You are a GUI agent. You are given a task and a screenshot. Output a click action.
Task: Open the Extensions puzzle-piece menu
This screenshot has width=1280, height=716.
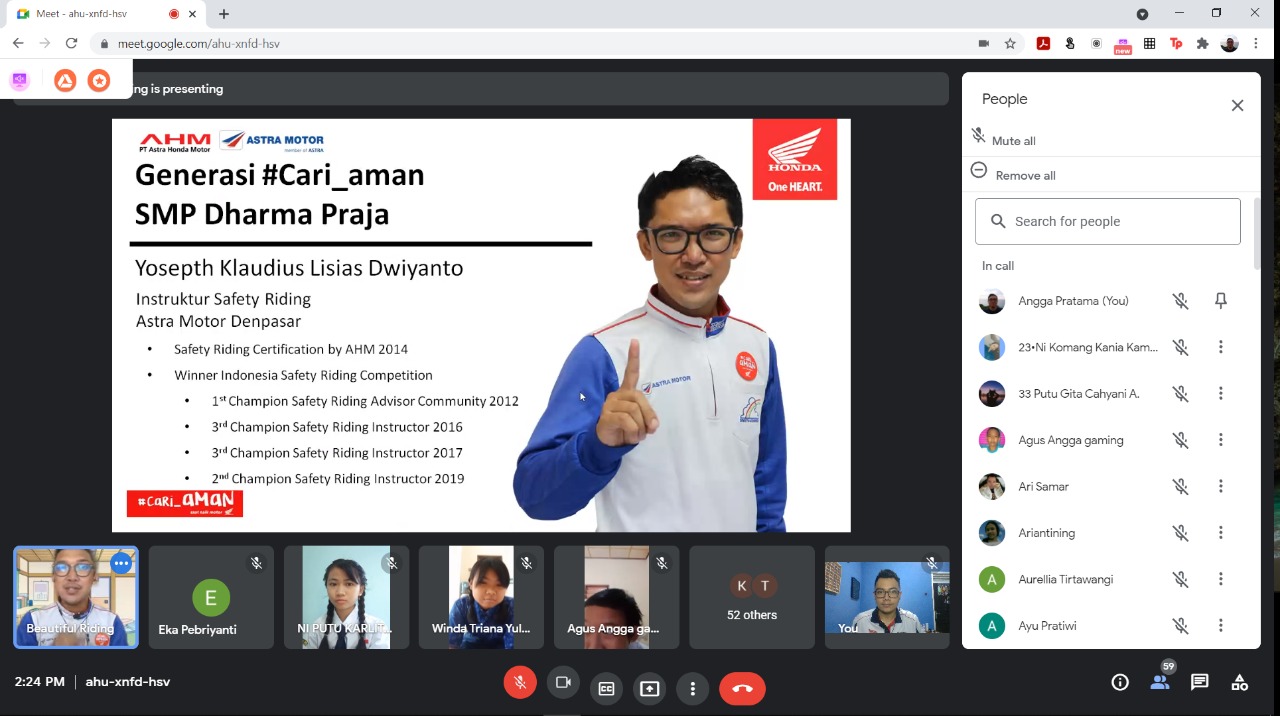[1203, 43]
